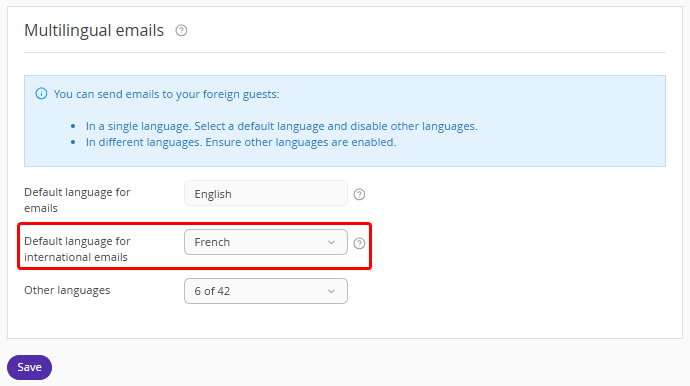The image size is (690, 386).
Task: Save the multilingual email settings
Action: click(29, 367)
